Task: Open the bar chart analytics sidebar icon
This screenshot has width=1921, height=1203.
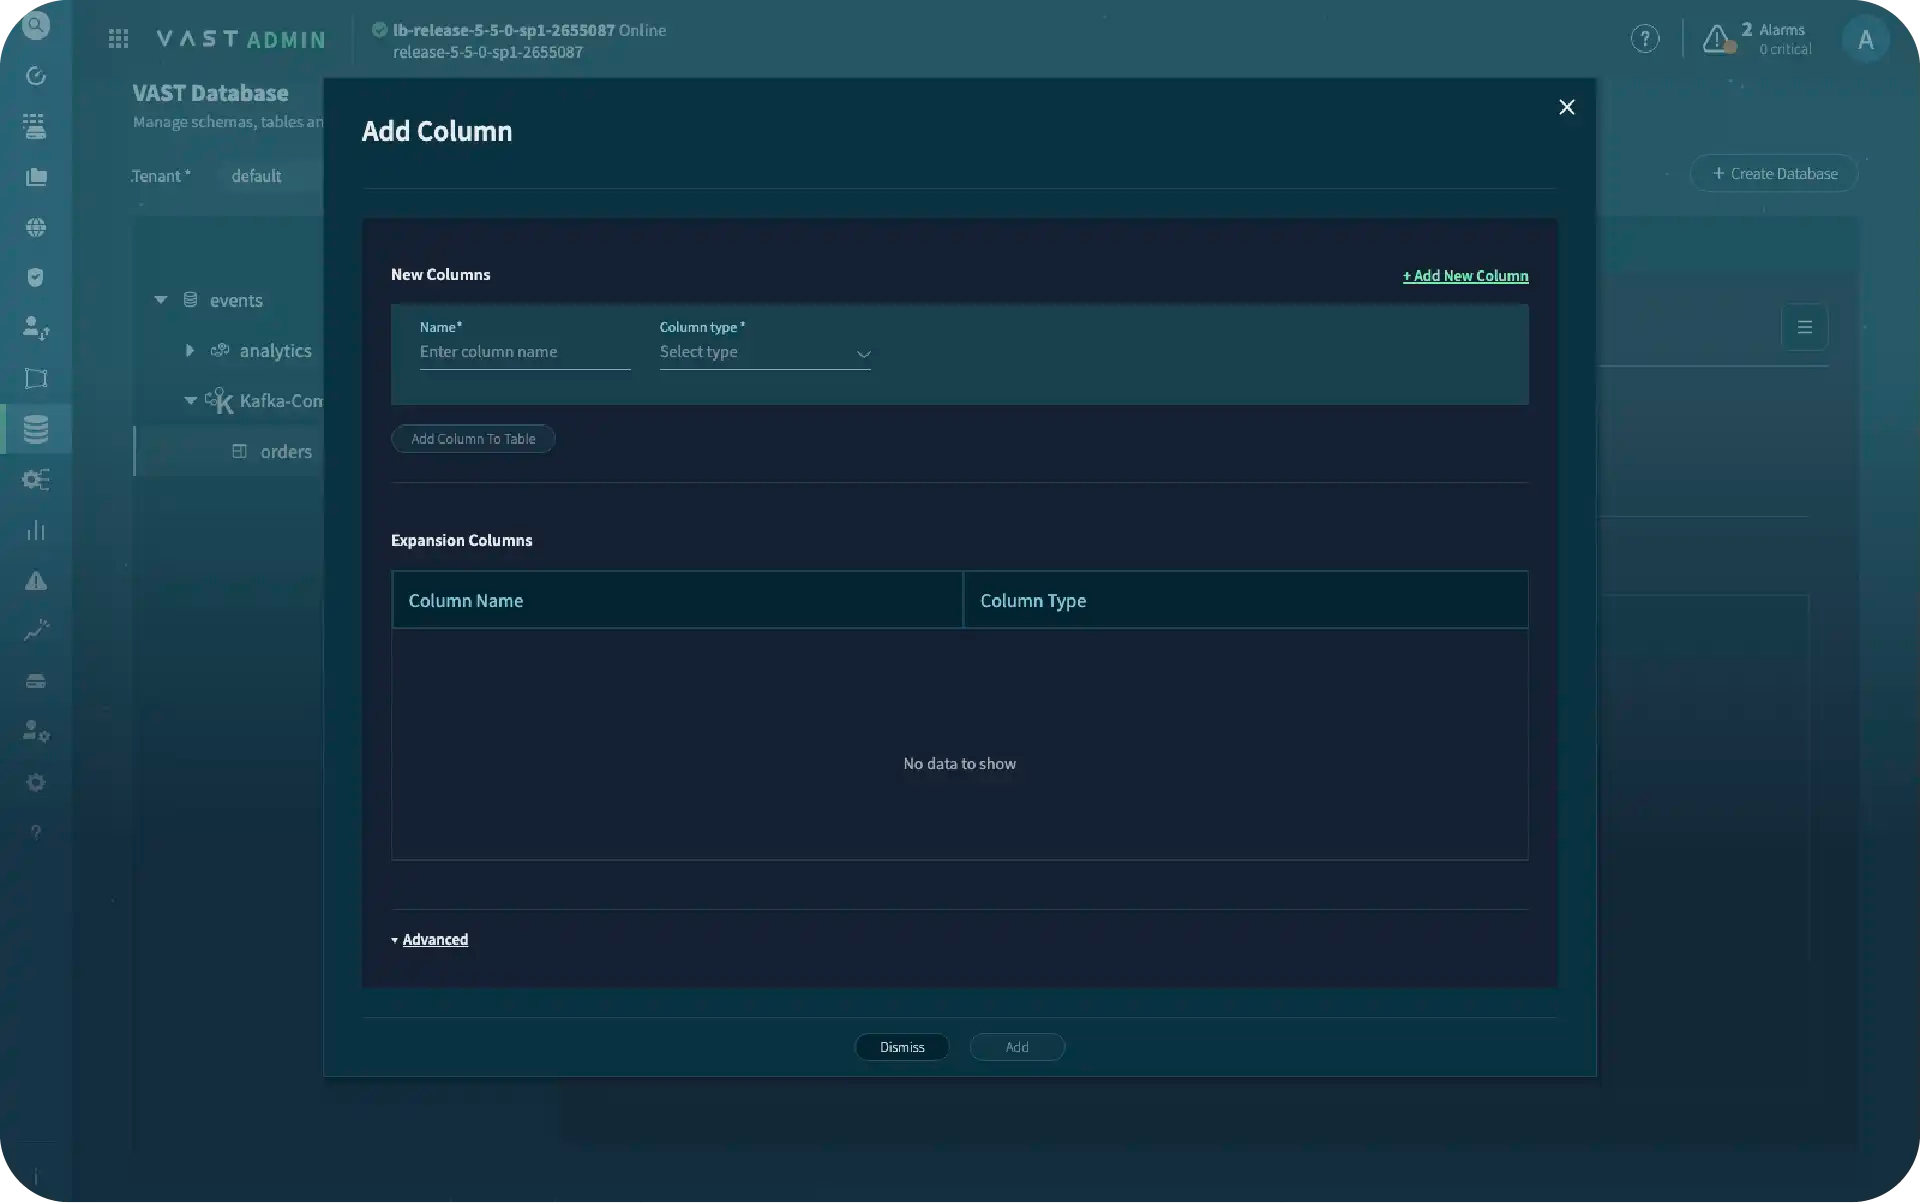Action: pyautogui.click(x=36, y=530)
